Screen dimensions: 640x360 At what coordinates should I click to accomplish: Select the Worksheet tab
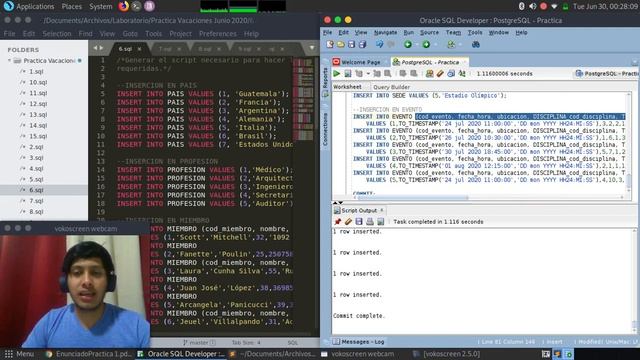tap(347, 87)
